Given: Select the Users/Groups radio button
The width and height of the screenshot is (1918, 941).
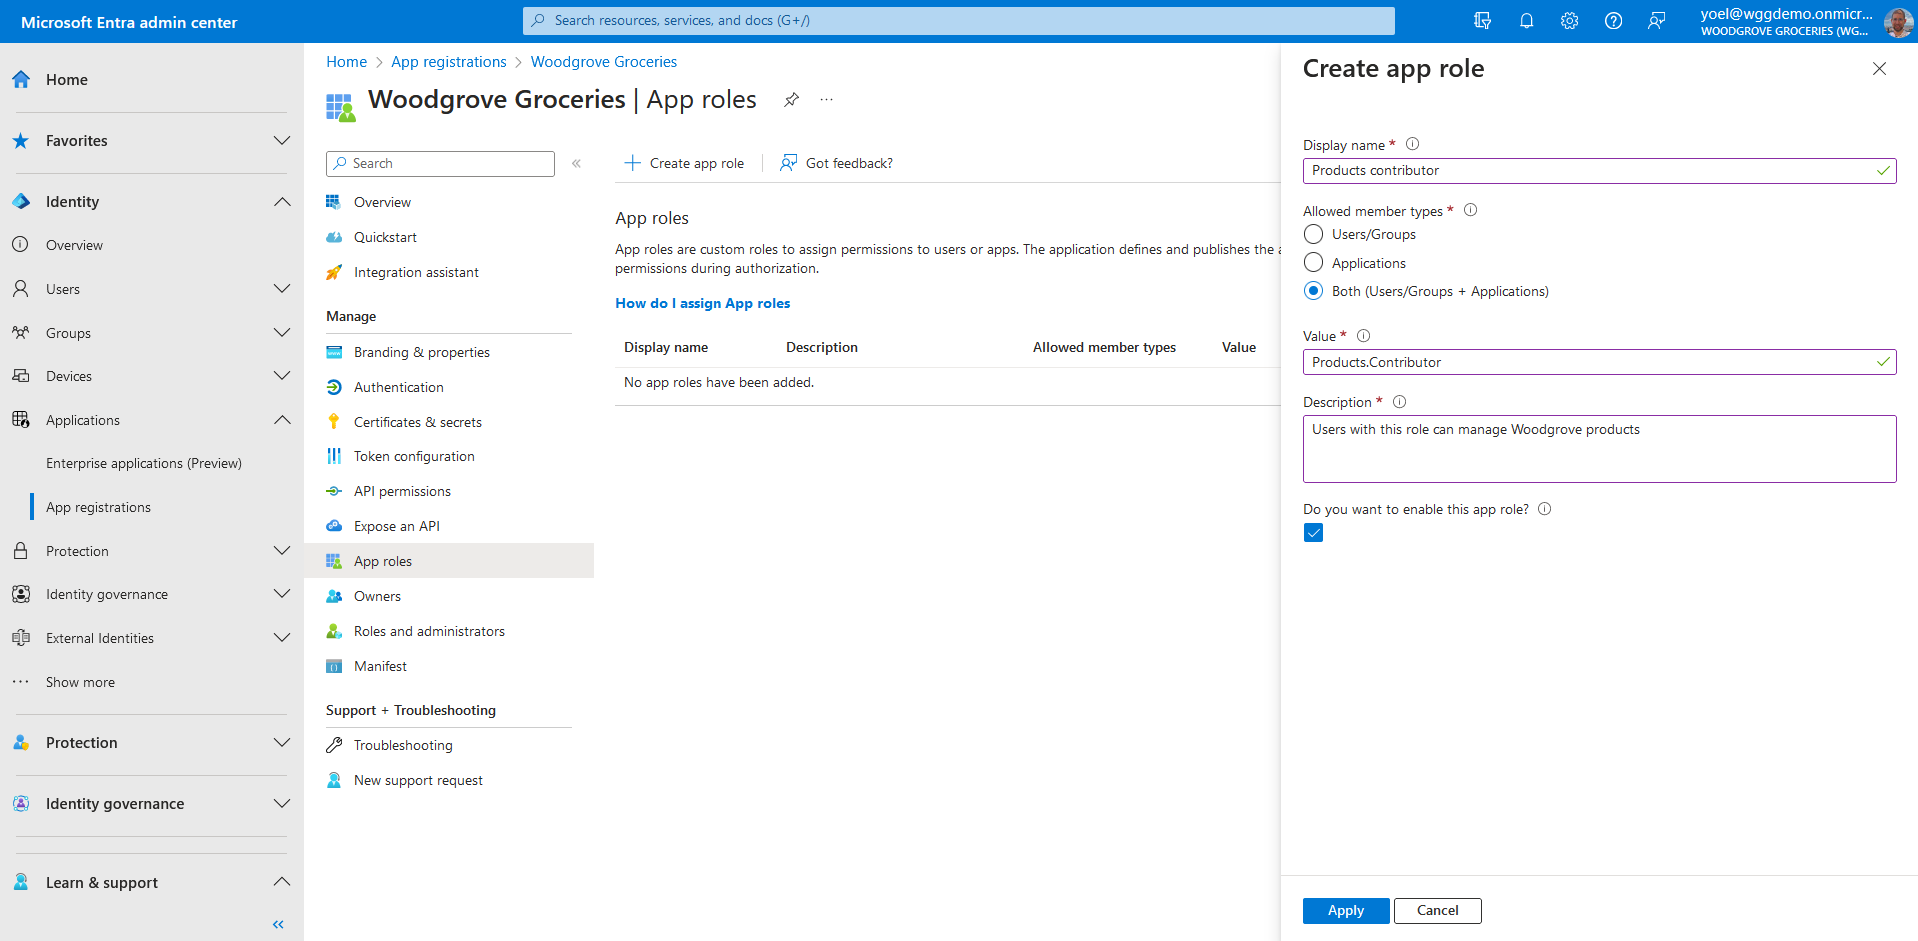Looking at the screenshot, I should coord(1314,234).
